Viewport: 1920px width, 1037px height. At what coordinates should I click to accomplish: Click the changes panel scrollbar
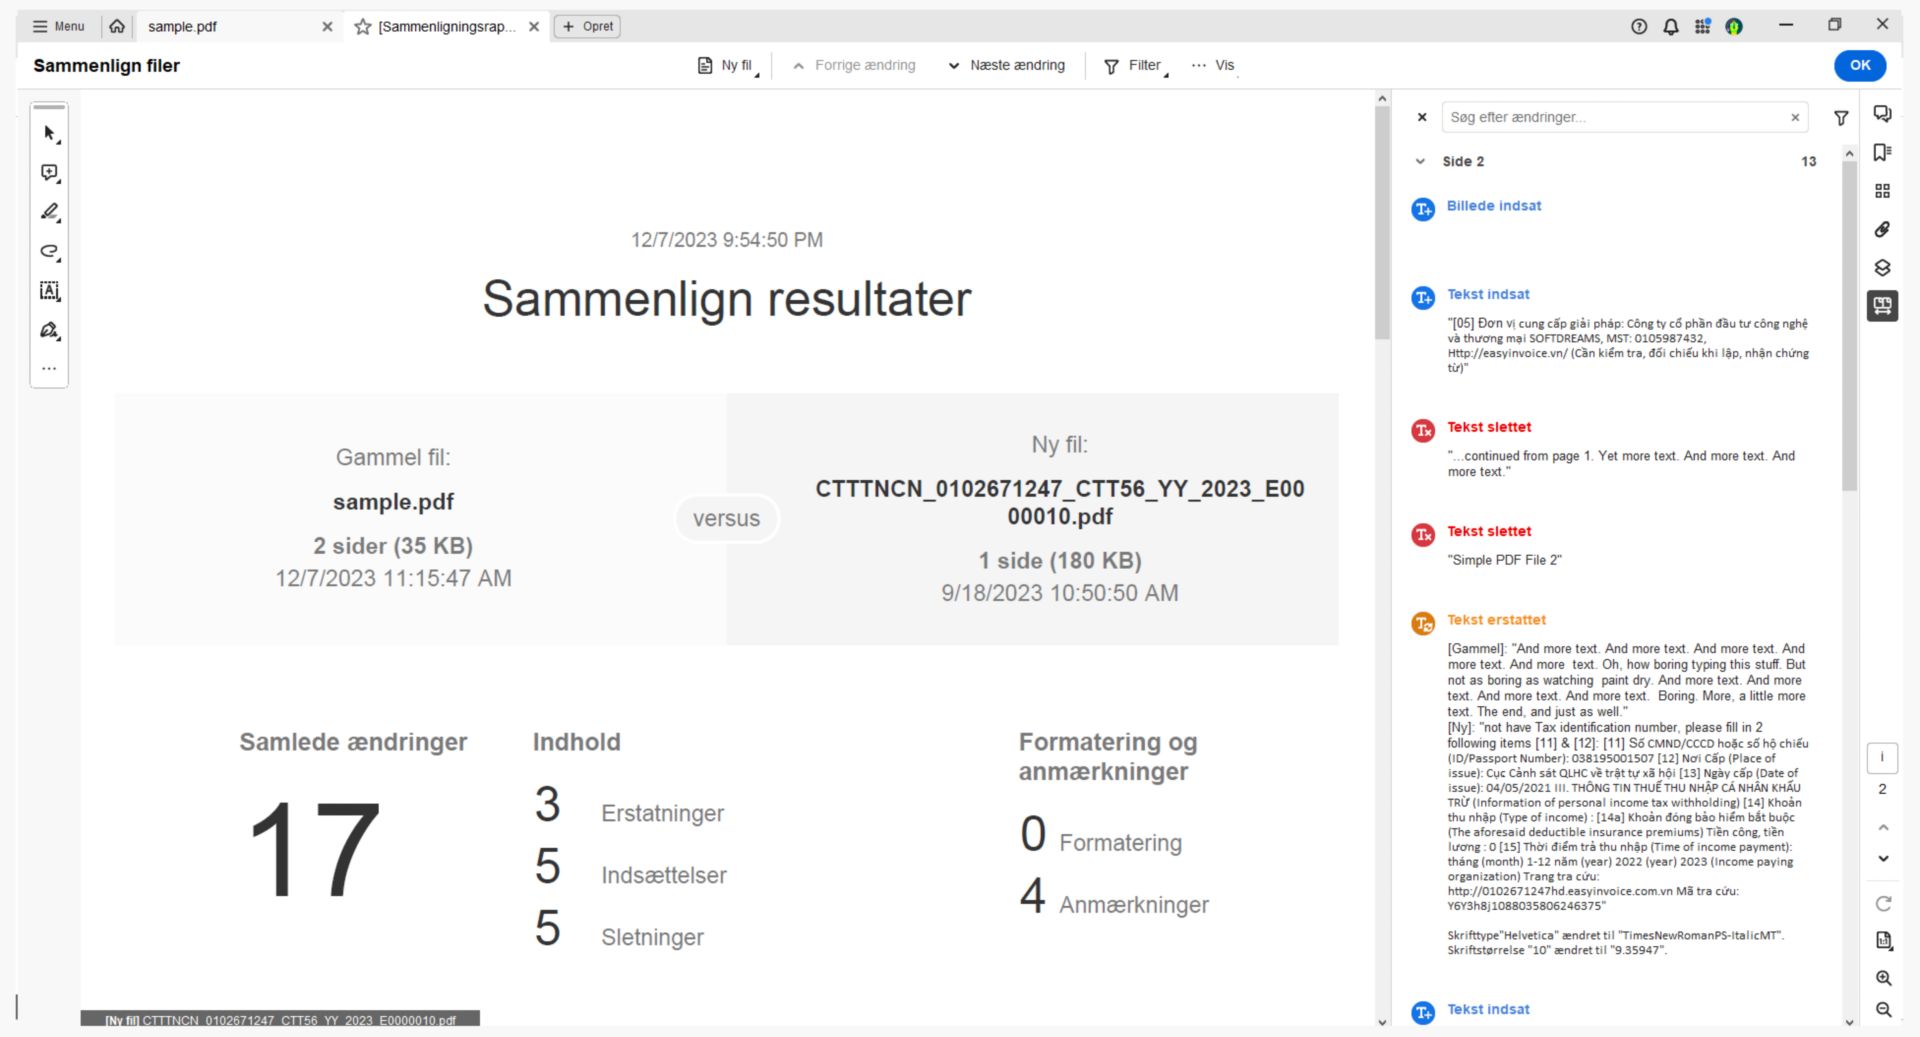(x=1849, y=325)
